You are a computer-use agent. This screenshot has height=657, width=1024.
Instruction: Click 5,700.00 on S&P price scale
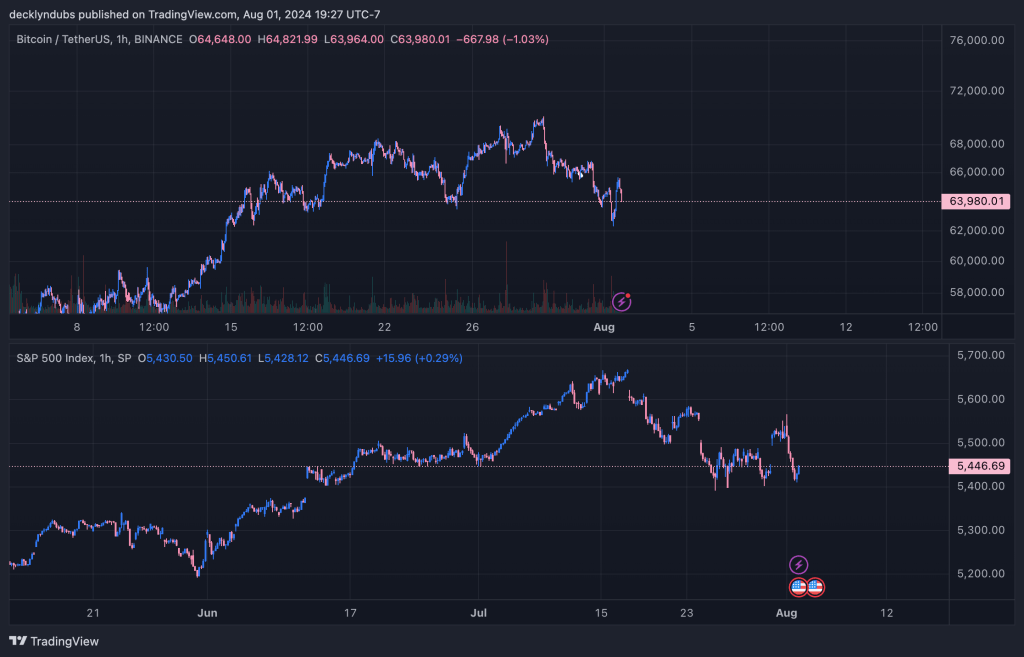pos(980,355)
